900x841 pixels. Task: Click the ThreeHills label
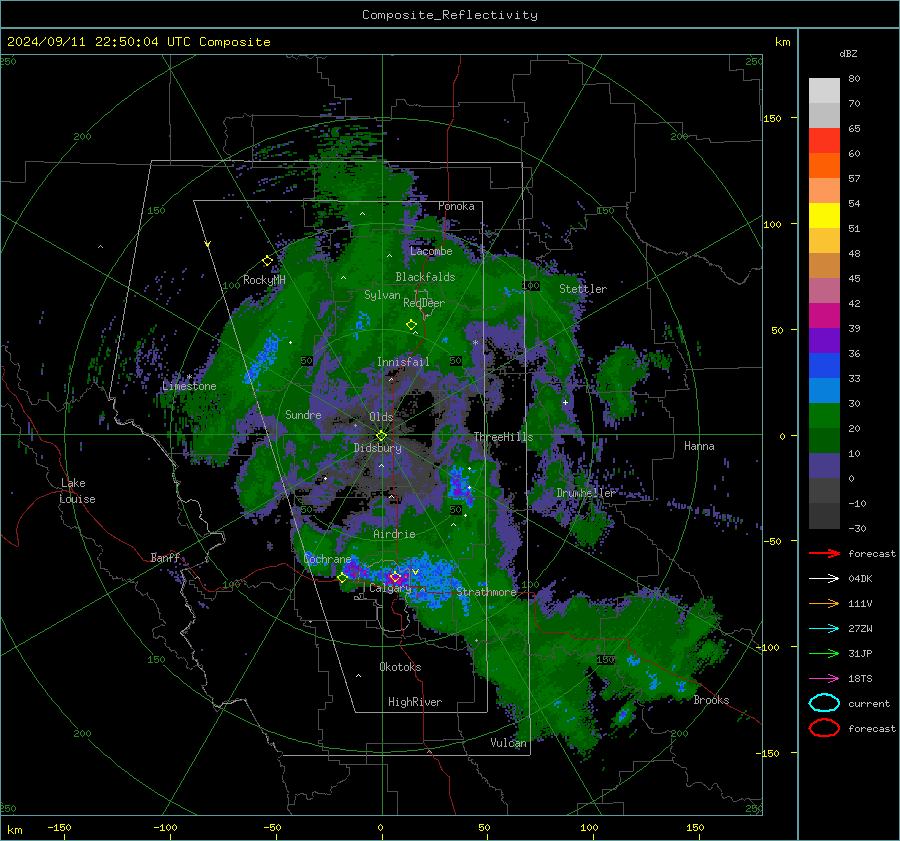point(503,437)
